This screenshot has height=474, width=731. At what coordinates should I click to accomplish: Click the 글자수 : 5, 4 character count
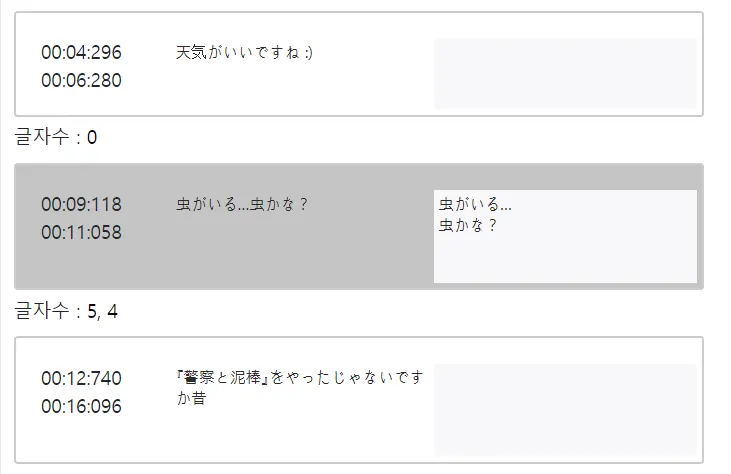click(x=66, y=311)
